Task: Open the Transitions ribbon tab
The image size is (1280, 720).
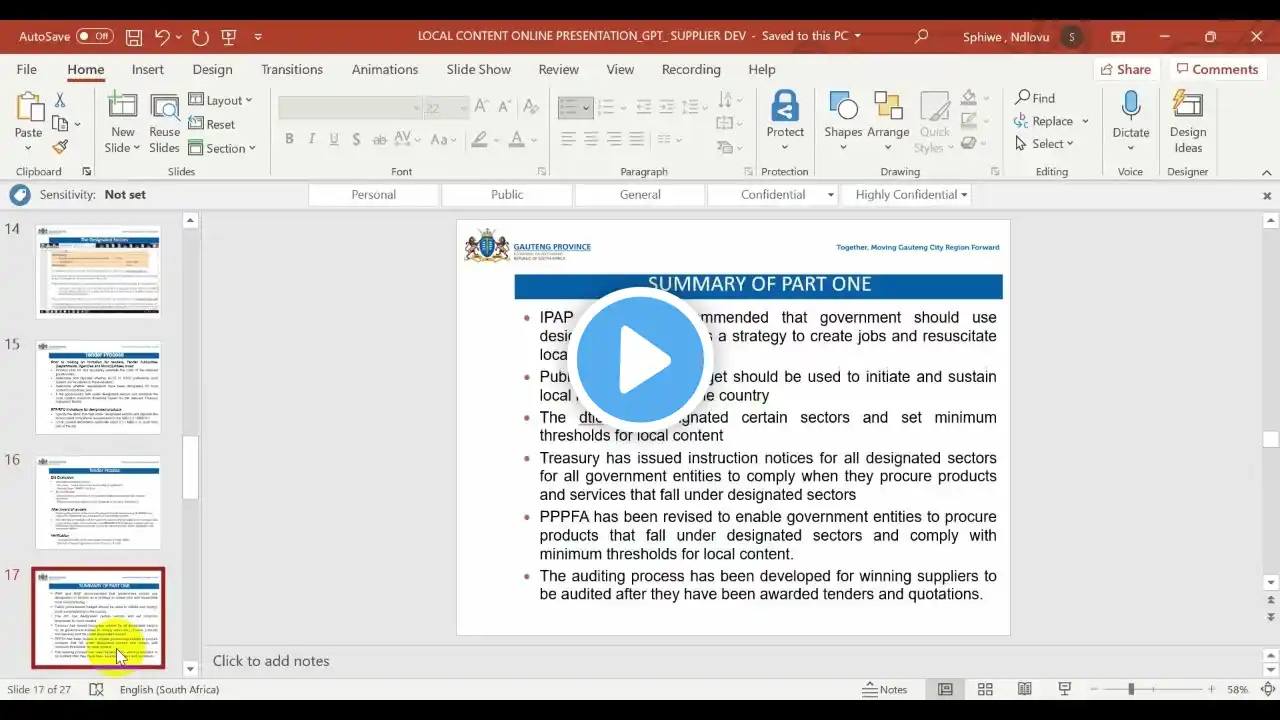Action: point(292,69)
